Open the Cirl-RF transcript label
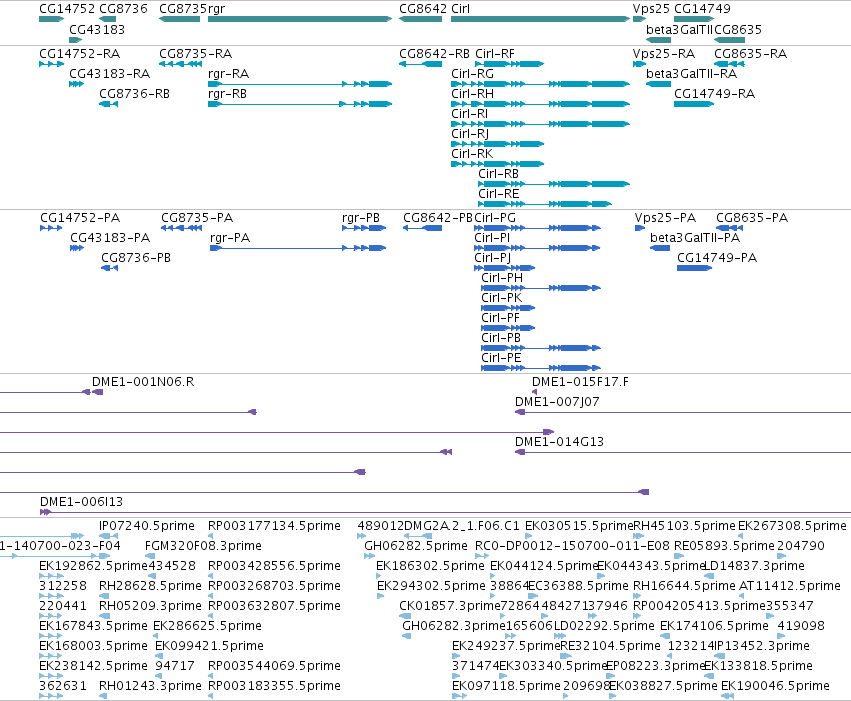The height and width of the screenshot is (701, 851). (x=495, y=54)
